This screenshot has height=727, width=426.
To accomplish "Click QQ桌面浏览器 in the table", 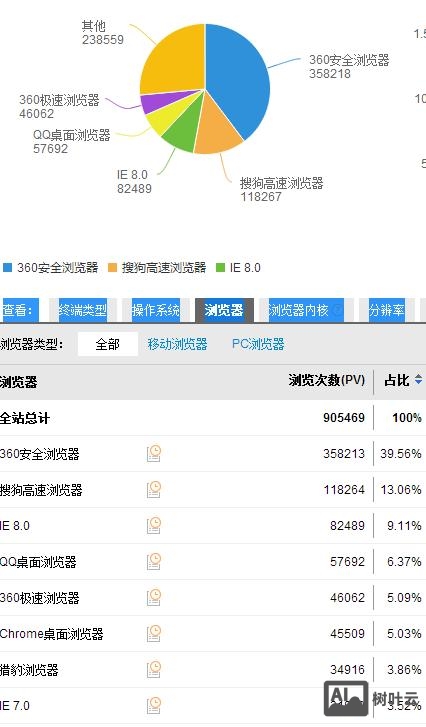I will 38,562.
